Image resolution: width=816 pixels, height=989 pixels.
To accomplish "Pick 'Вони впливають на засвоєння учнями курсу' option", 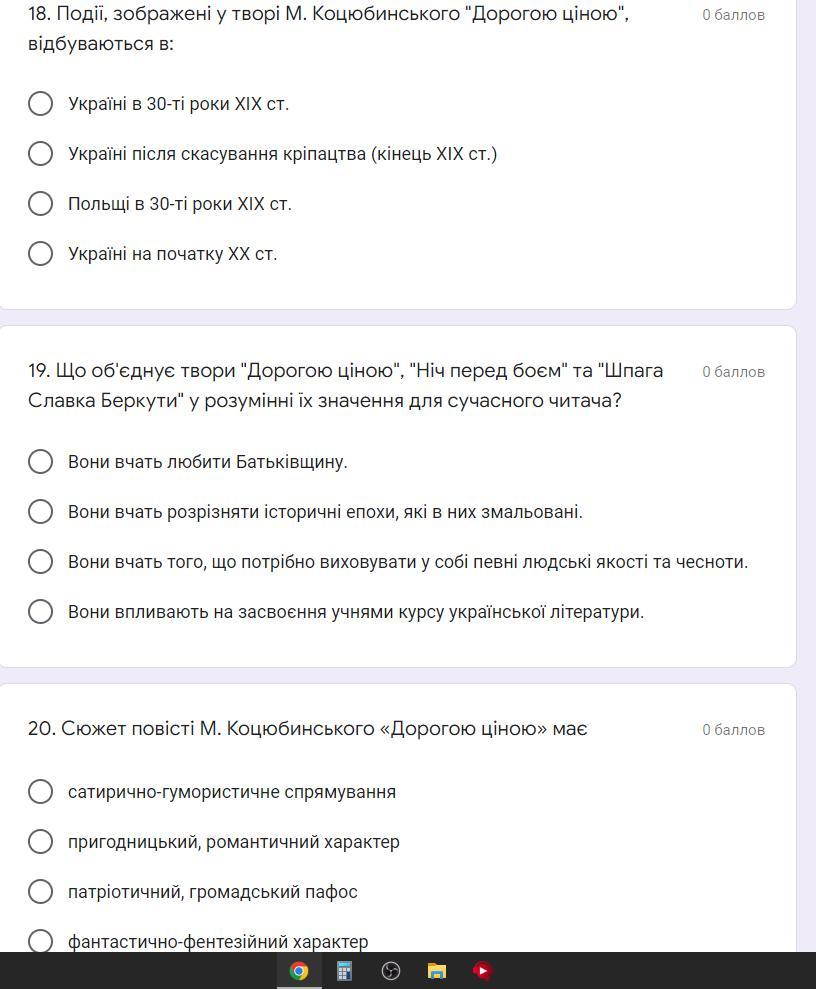I will tap(41, 612).
